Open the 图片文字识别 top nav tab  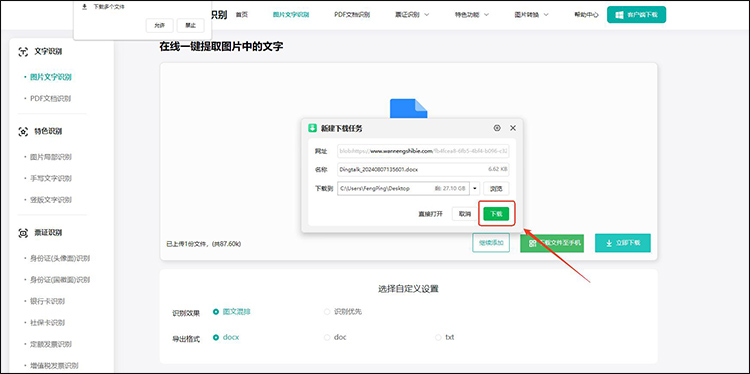coord(291,14)
